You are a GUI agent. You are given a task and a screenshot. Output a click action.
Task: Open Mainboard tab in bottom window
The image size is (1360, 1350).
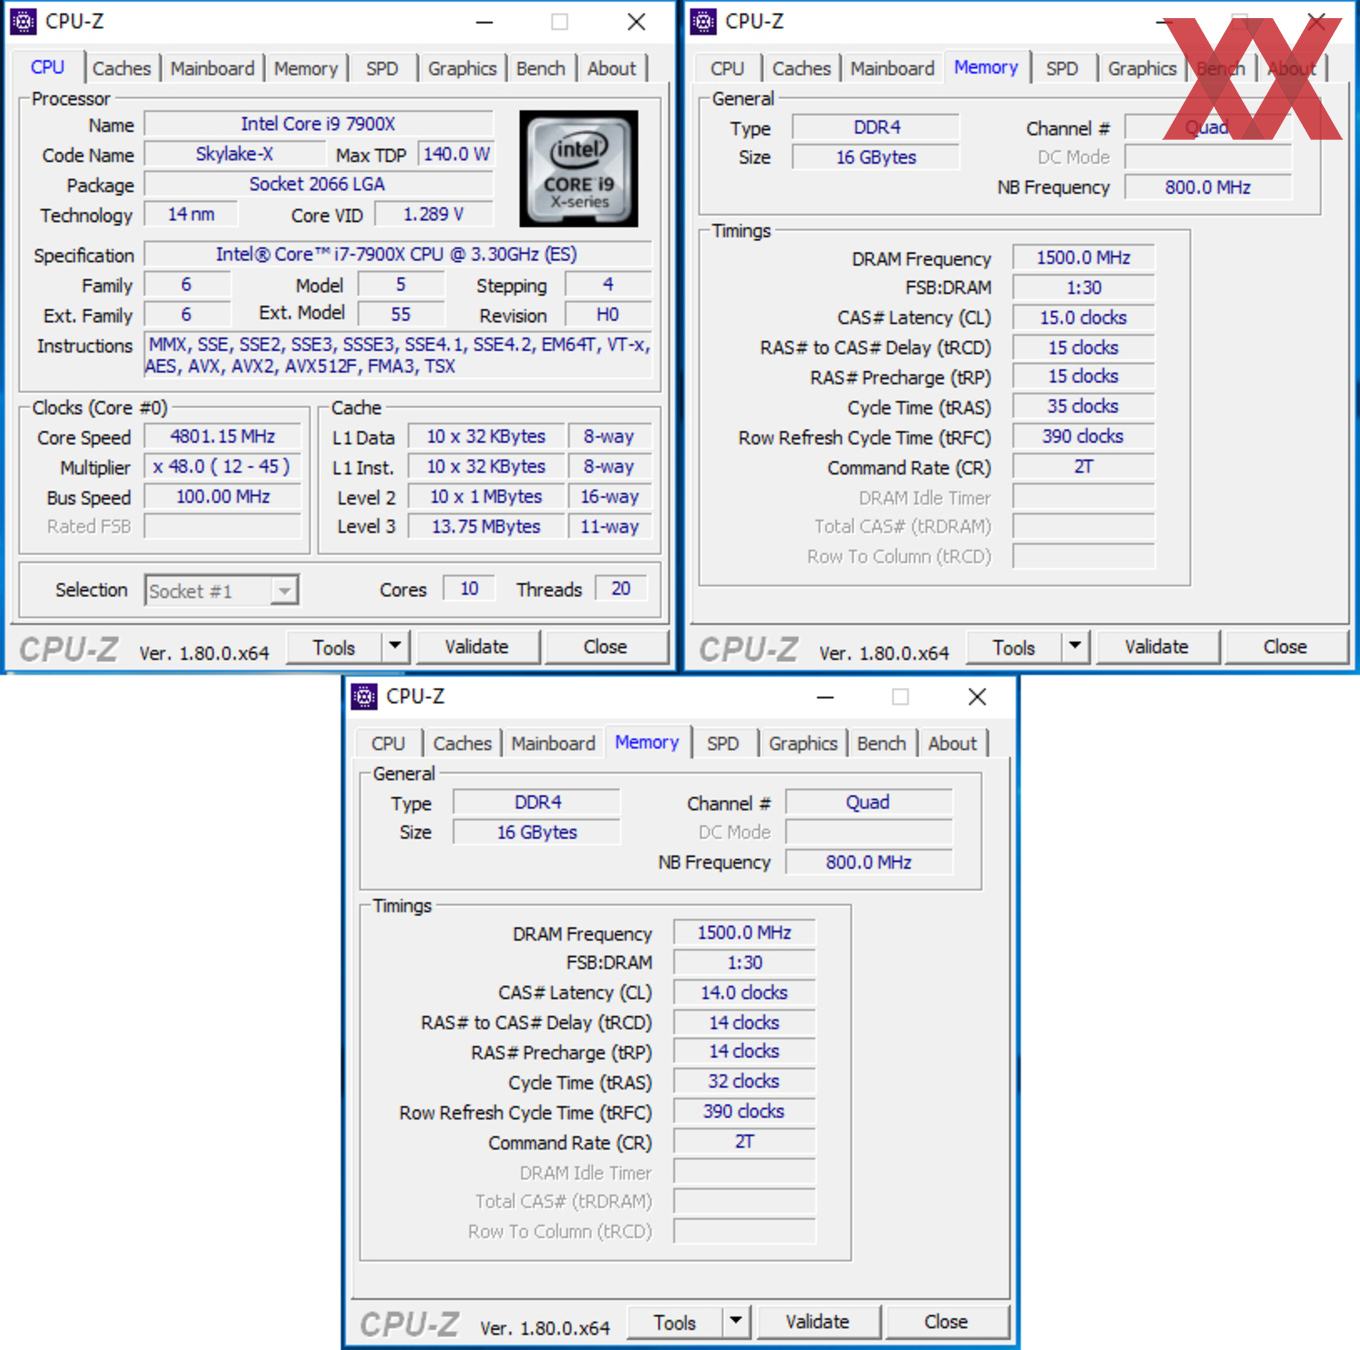point(553,743)
